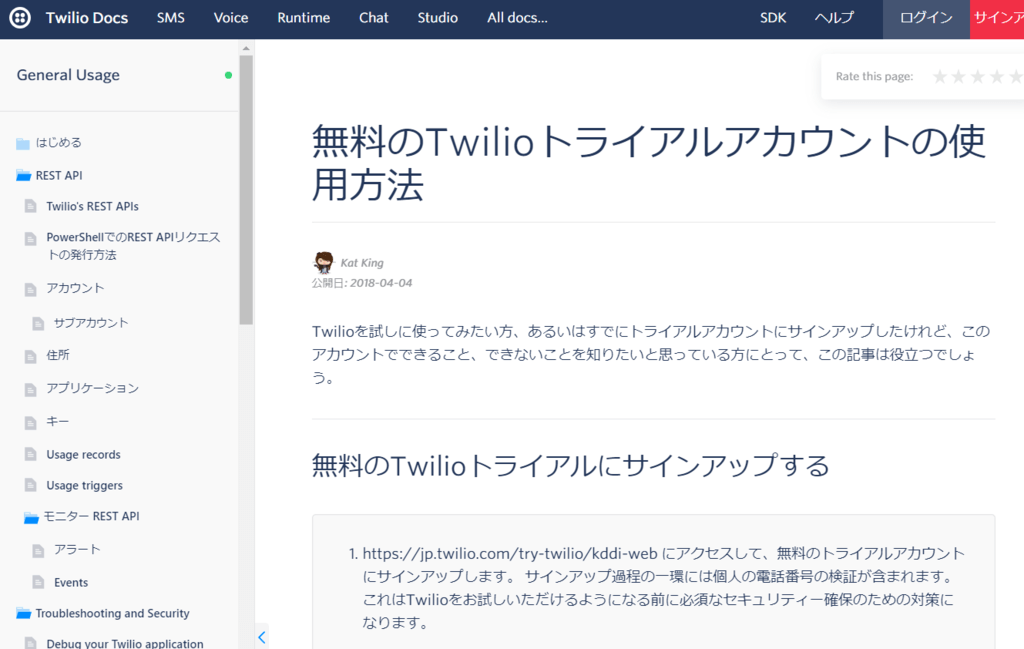The width and height of the screenshot is (1024, 649).
Task: Click the red サインアップ signup button
Action: pos(997,19)
